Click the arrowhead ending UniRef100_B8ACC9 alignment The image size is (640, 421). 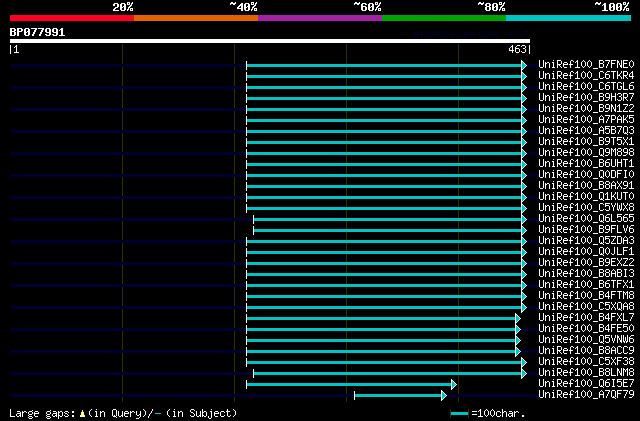[x=518, y=352]
